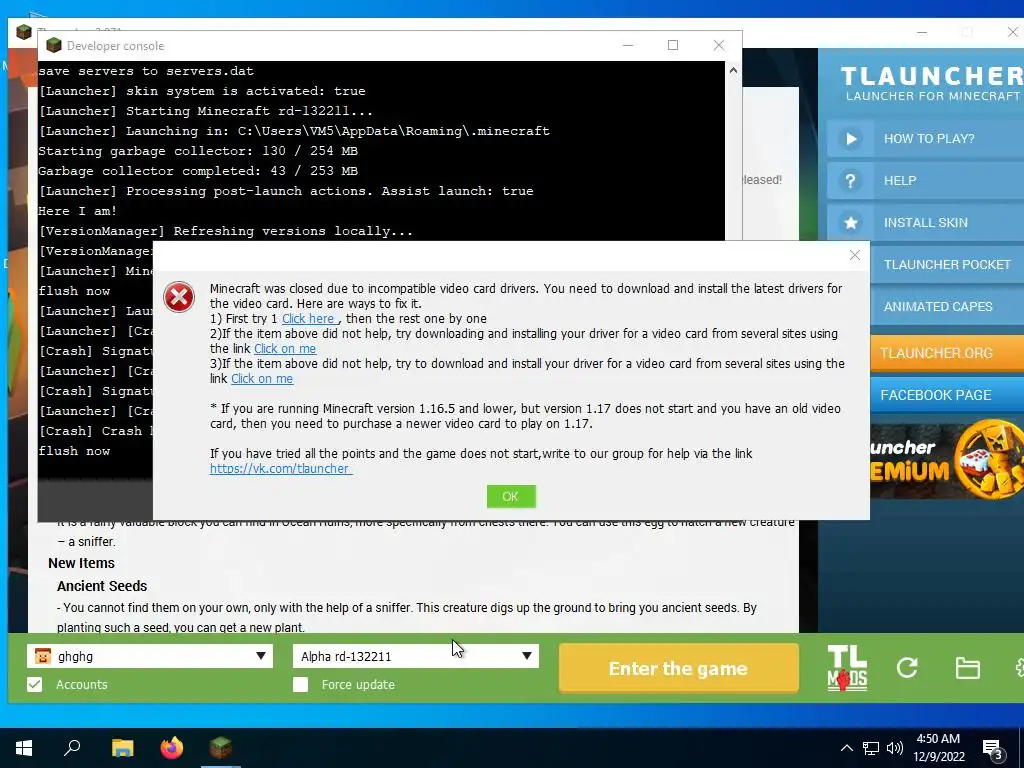Click the TLauncher window title grass block icon
This screenshot has width=1024, height=768.
pyautogui.click(x=24, y=31)
